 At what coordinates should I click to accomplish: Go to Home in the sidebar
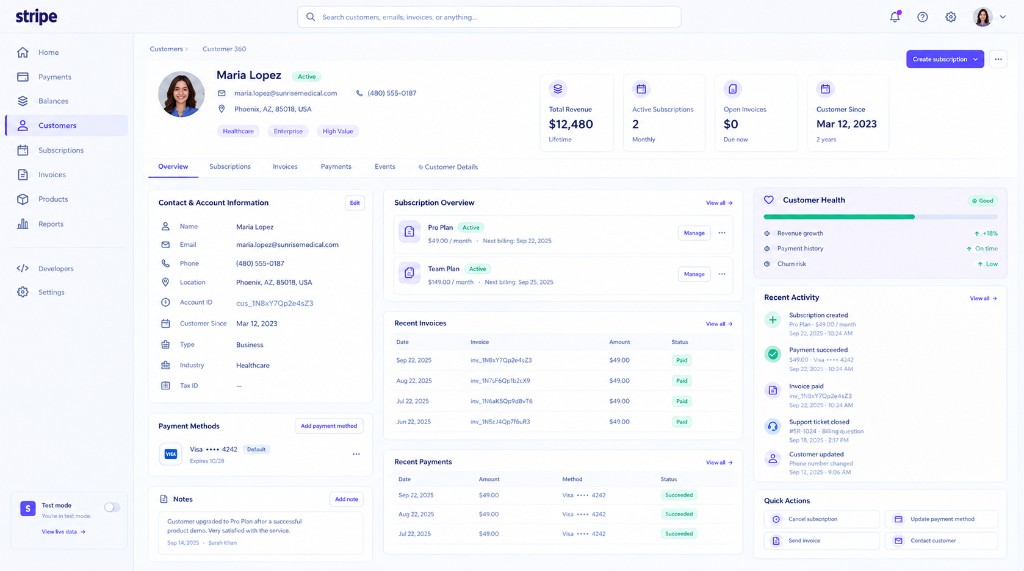click(x=67, y=52)
